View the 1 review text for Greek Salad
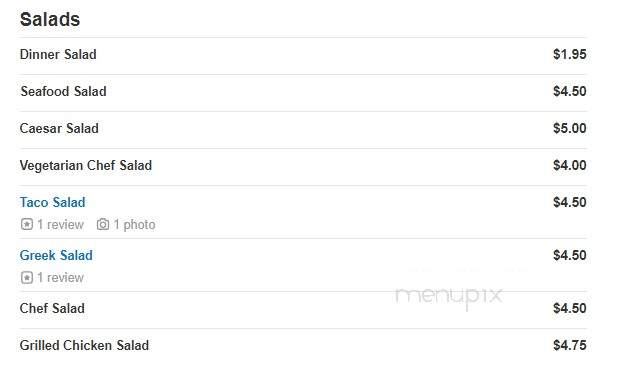The image size is (628, 378). click(60, 277)
